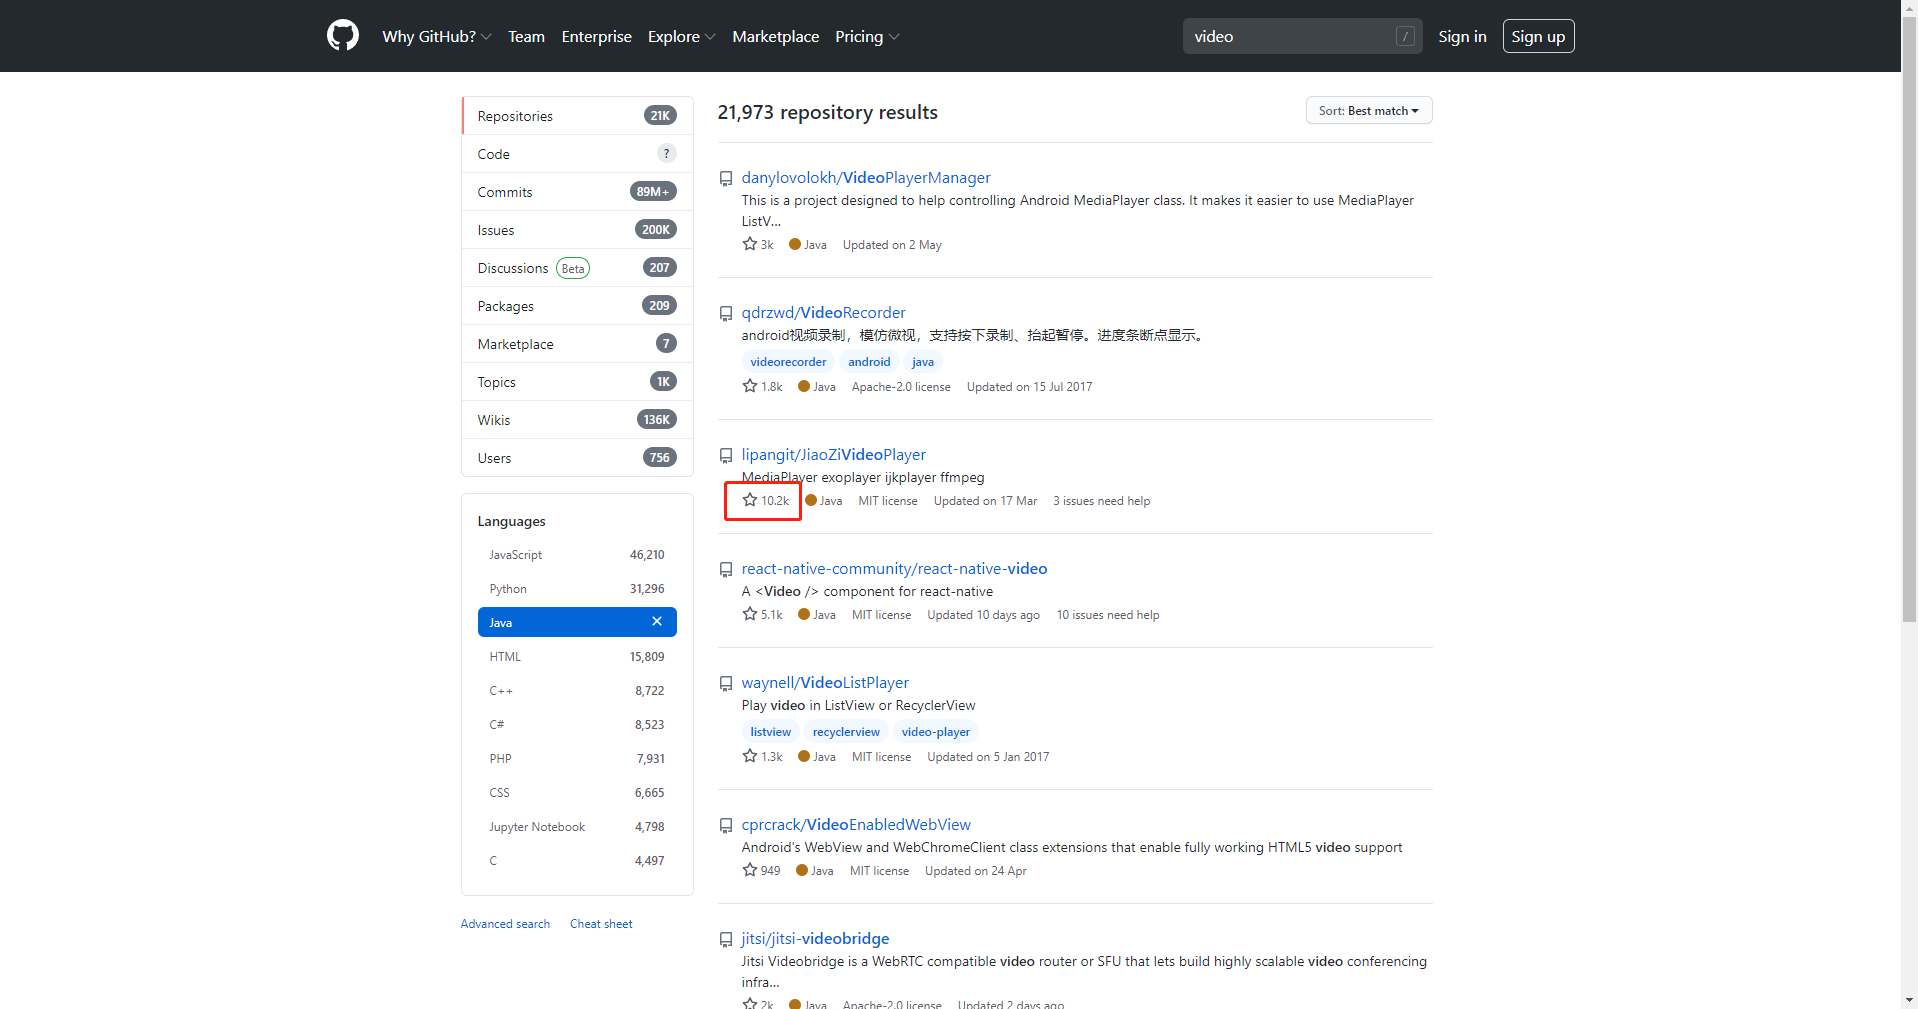
Task: Filter results by PHP language
Action: point(577,759)
